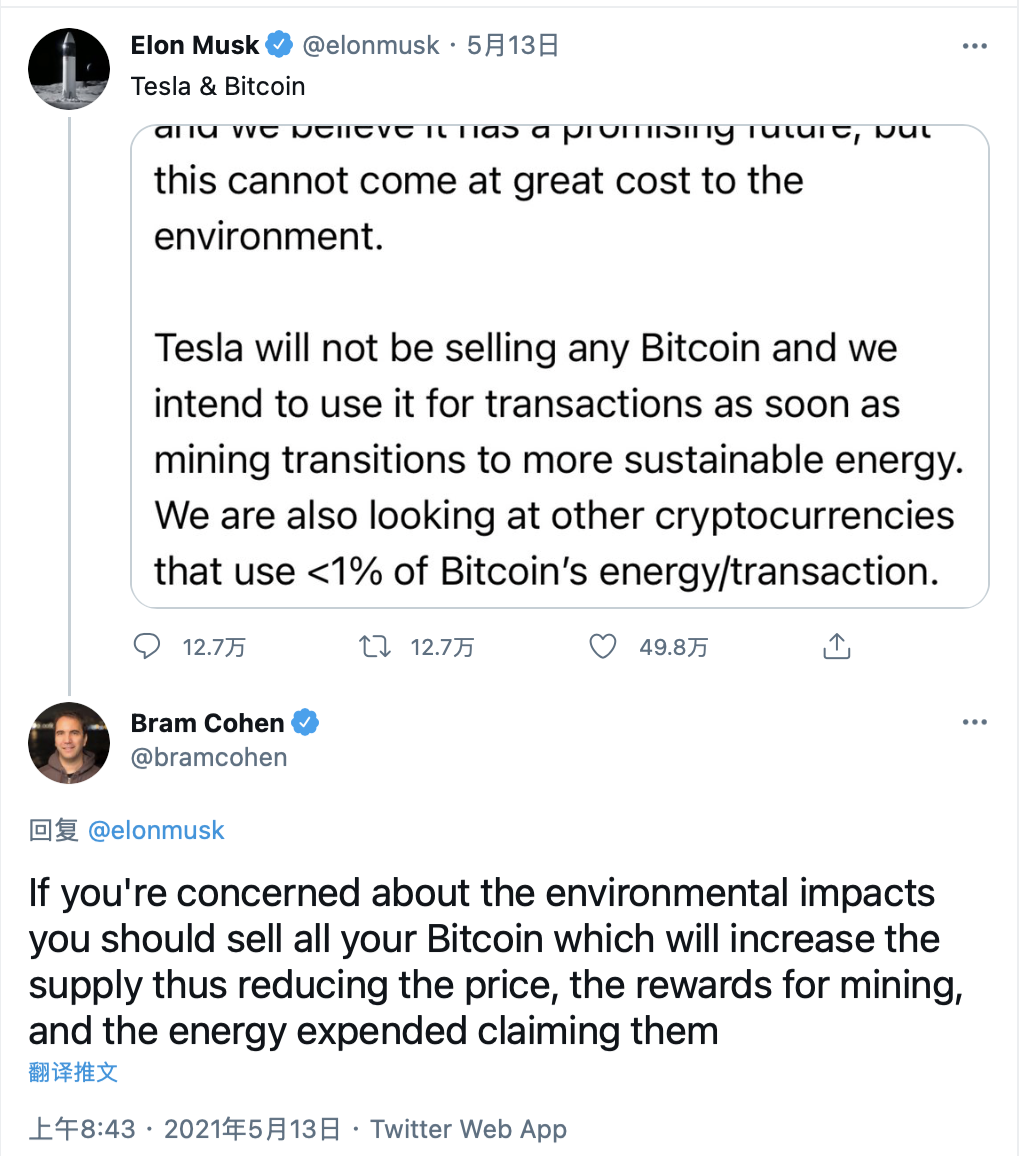Click the Bram Cohen display name

click(207, 722)
